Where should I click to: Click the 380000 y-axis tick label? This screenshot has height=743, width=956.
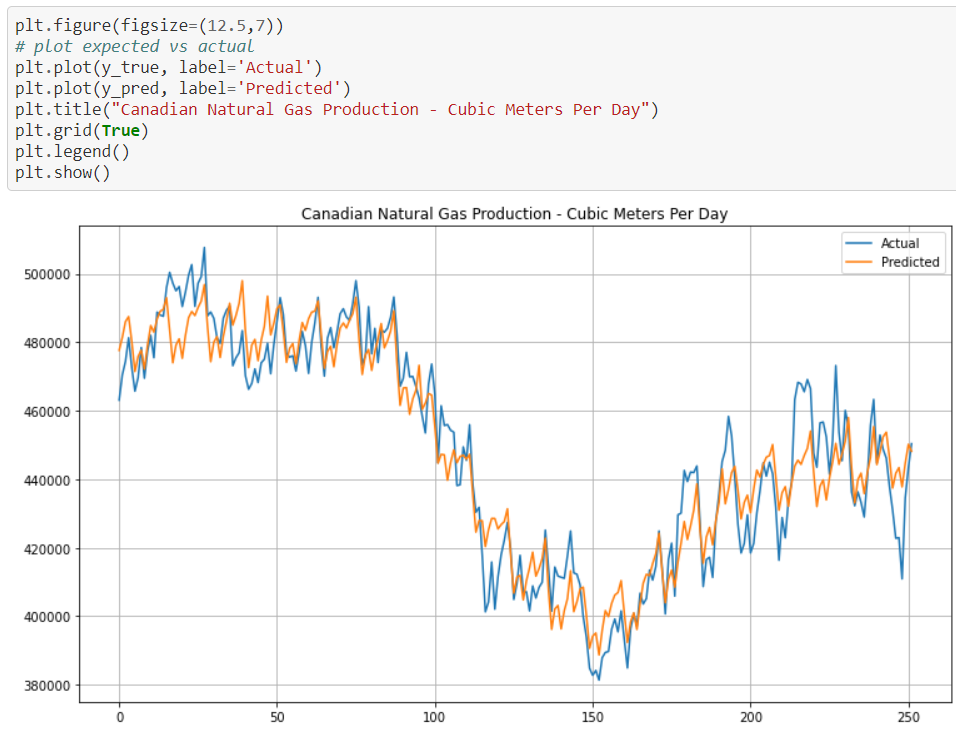click(x=47, y=686)
